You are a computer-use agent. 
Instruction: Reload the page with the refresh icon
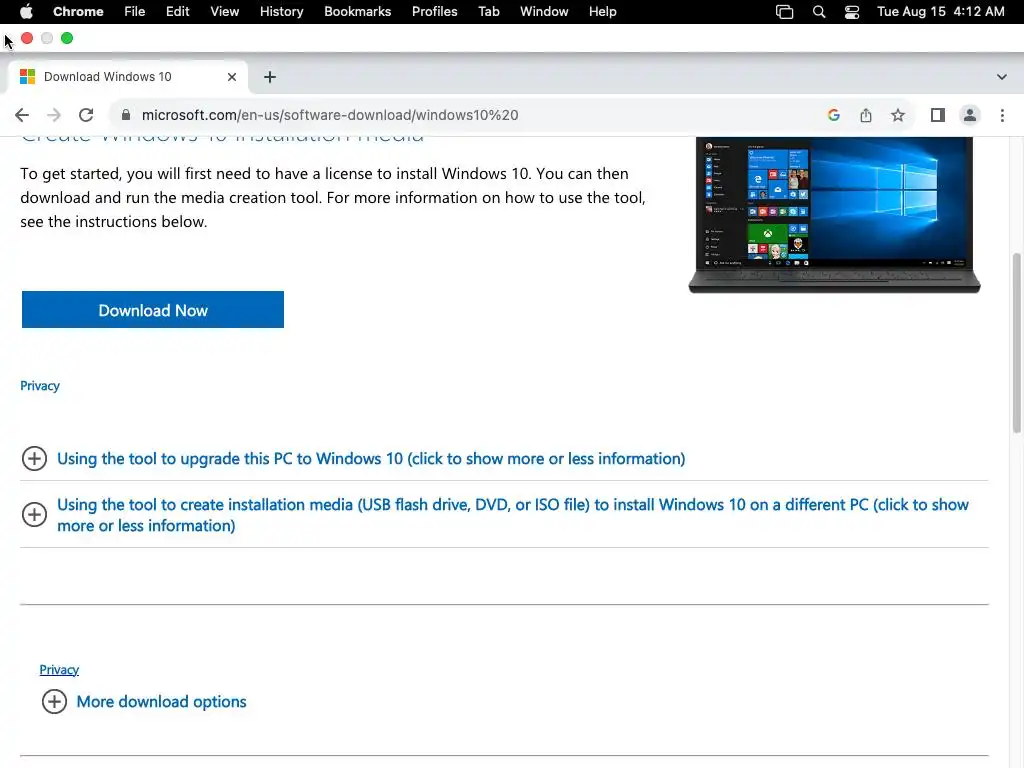(86, 115)
